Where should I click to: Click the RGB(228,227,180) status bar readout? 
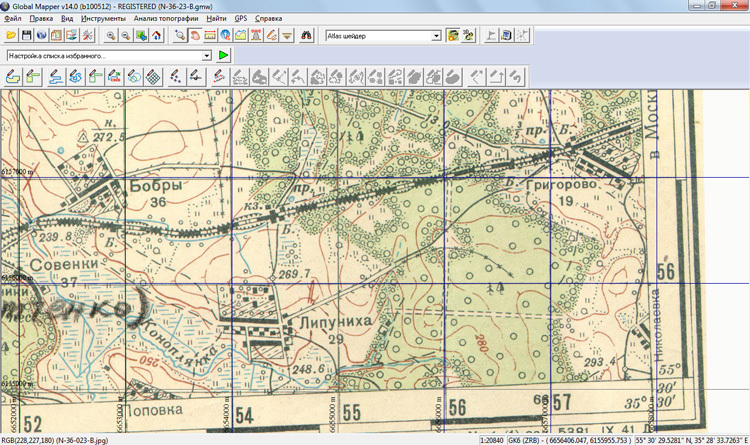(55, 440)
